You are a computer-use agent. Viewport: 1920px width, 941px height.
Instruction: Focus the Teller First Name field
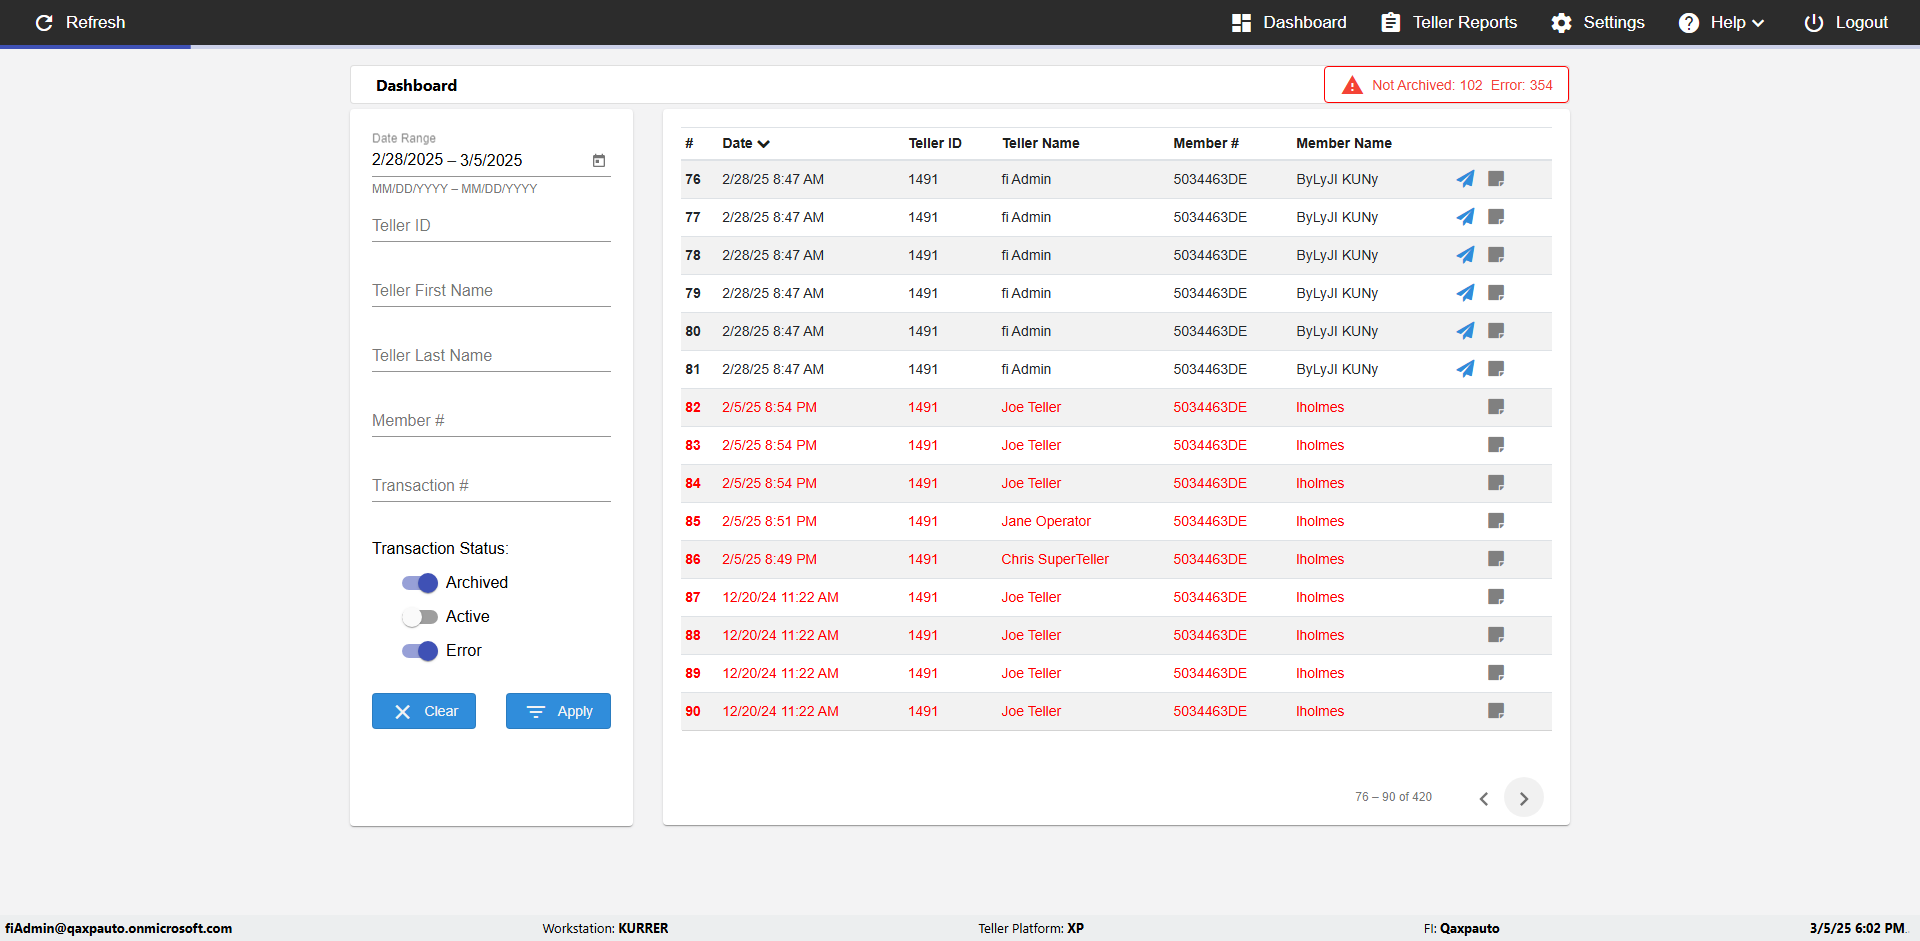point(491,291)
